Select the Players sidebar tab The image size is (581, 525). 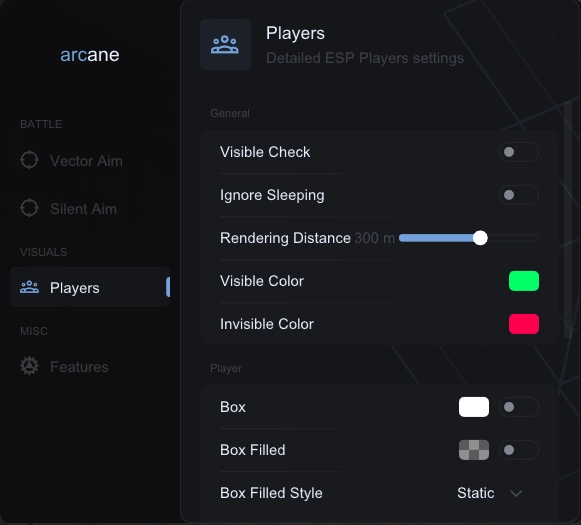[x=90, y=287]
